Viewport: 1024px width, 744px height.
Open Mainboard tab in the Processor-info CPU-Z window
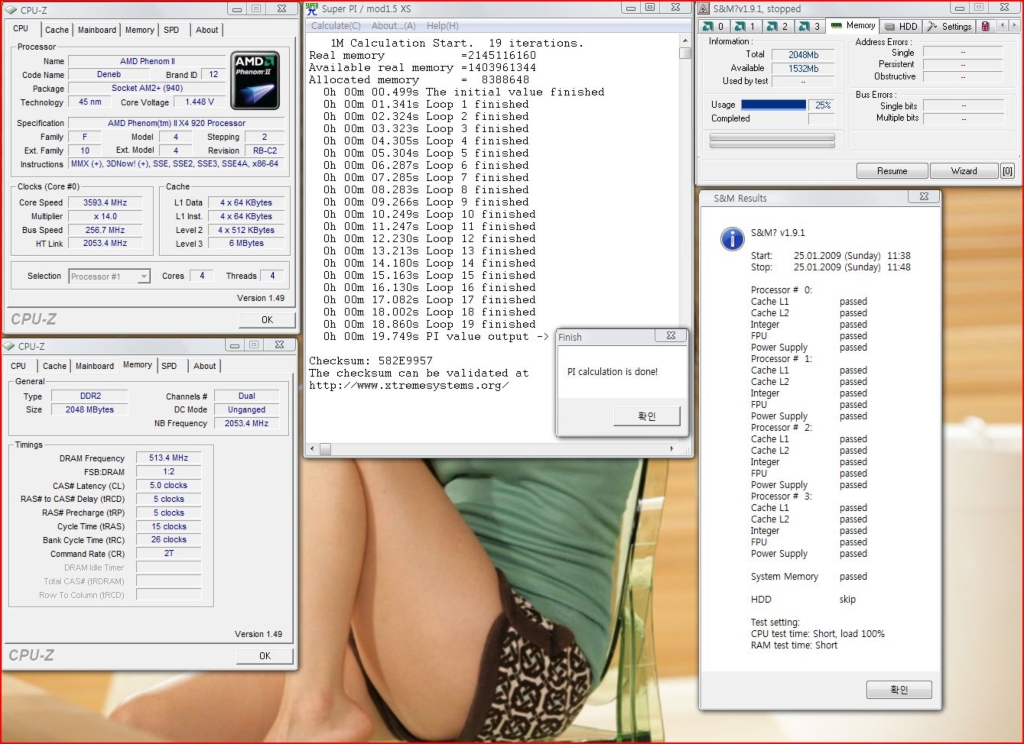97,30
